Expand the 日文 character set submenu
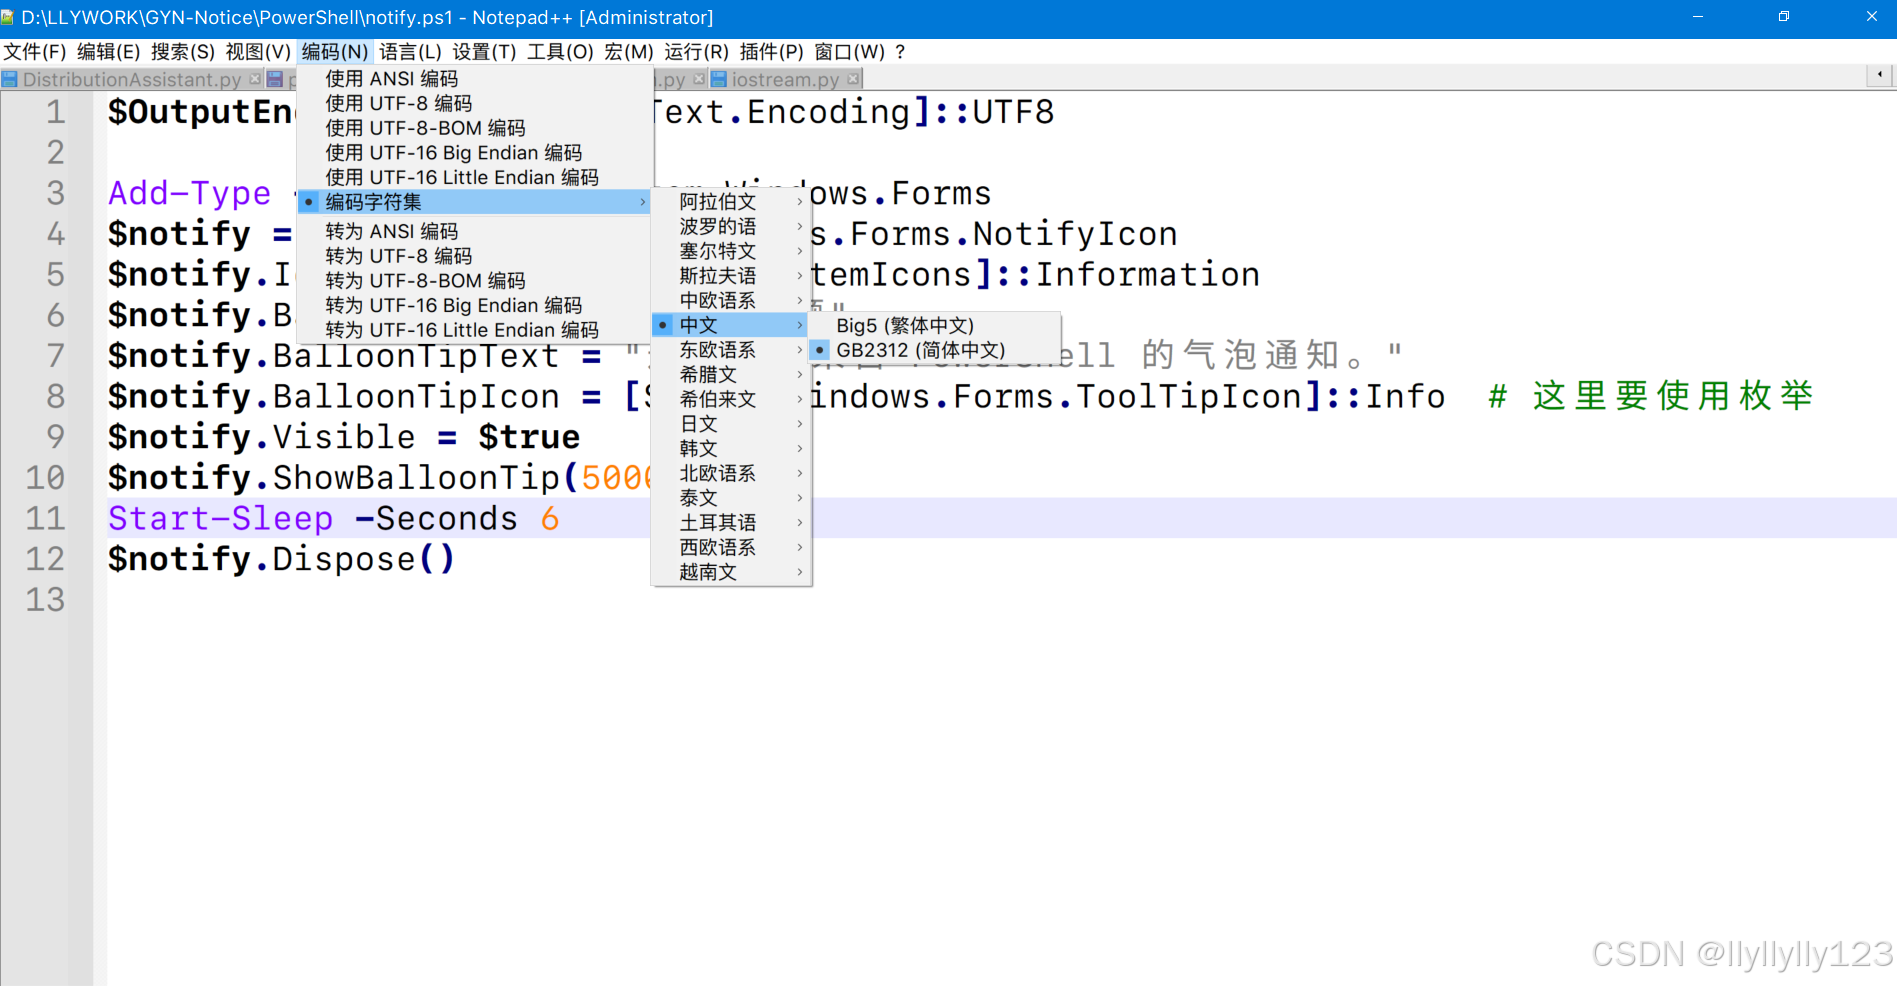Screen dimensions: 1897x986 [x=698, y=423]
